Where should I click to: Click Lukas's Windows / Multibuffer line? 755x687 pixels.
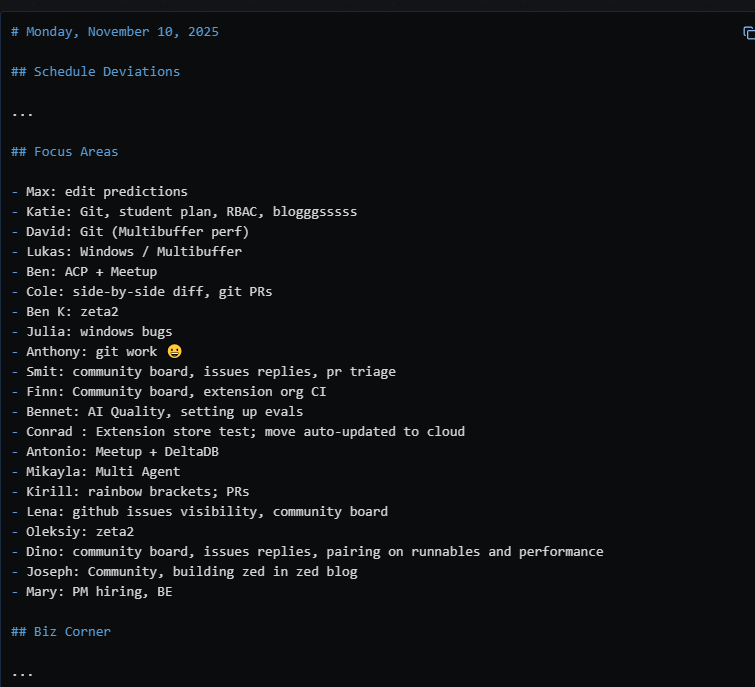pyautogui.click(x=127, y=252)
